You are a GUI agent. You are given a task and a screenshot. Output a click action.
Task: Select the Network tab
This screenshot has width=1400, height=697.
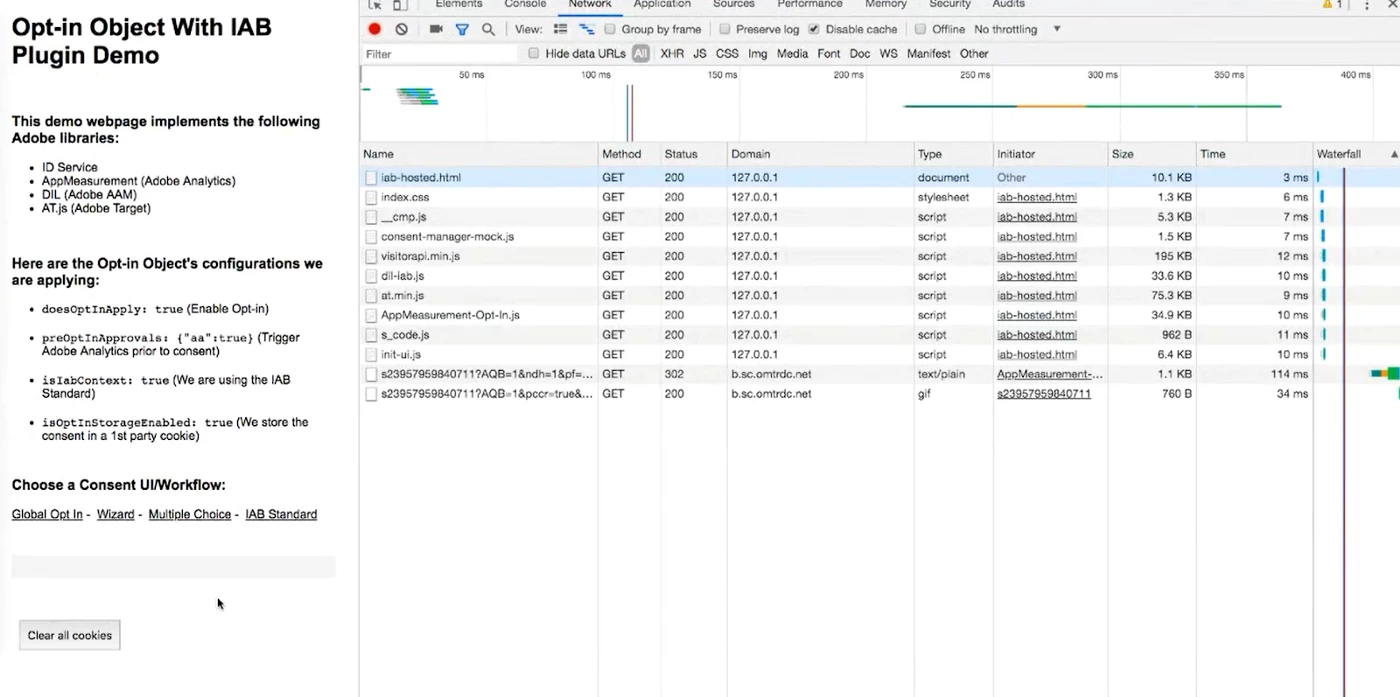[x=590, y=5]
